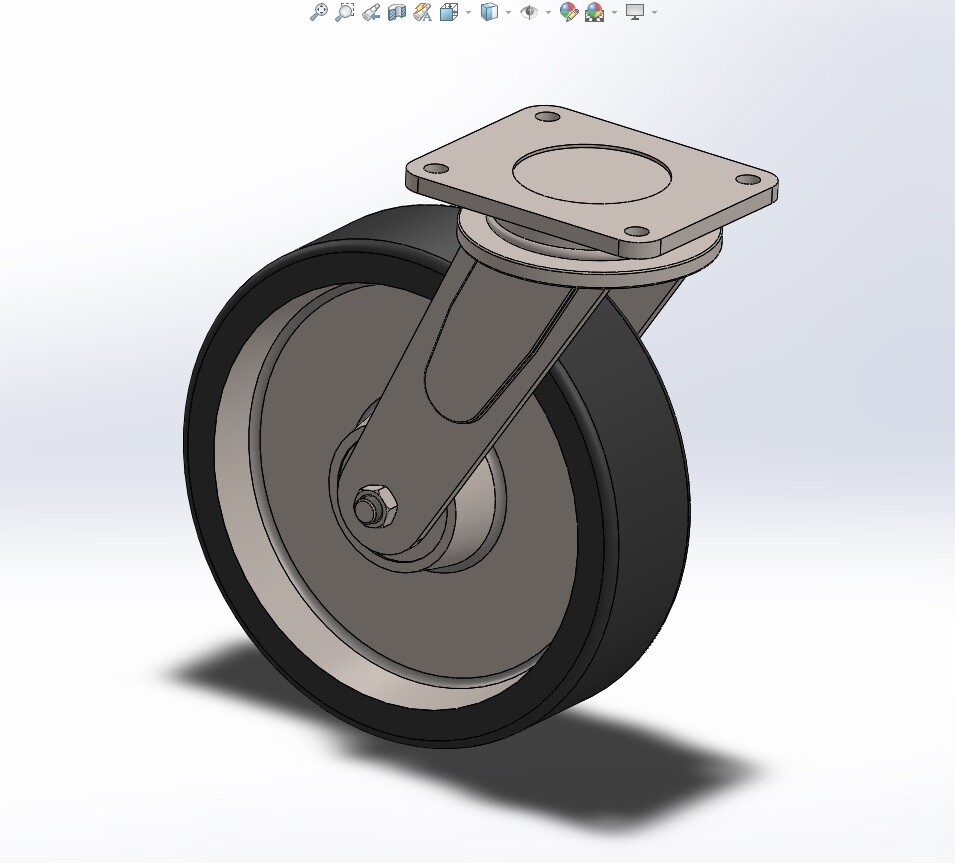Viewport: 955px width, 863px height.
Task: Expand the Display Style dropdown arrow
Action: 506,13
